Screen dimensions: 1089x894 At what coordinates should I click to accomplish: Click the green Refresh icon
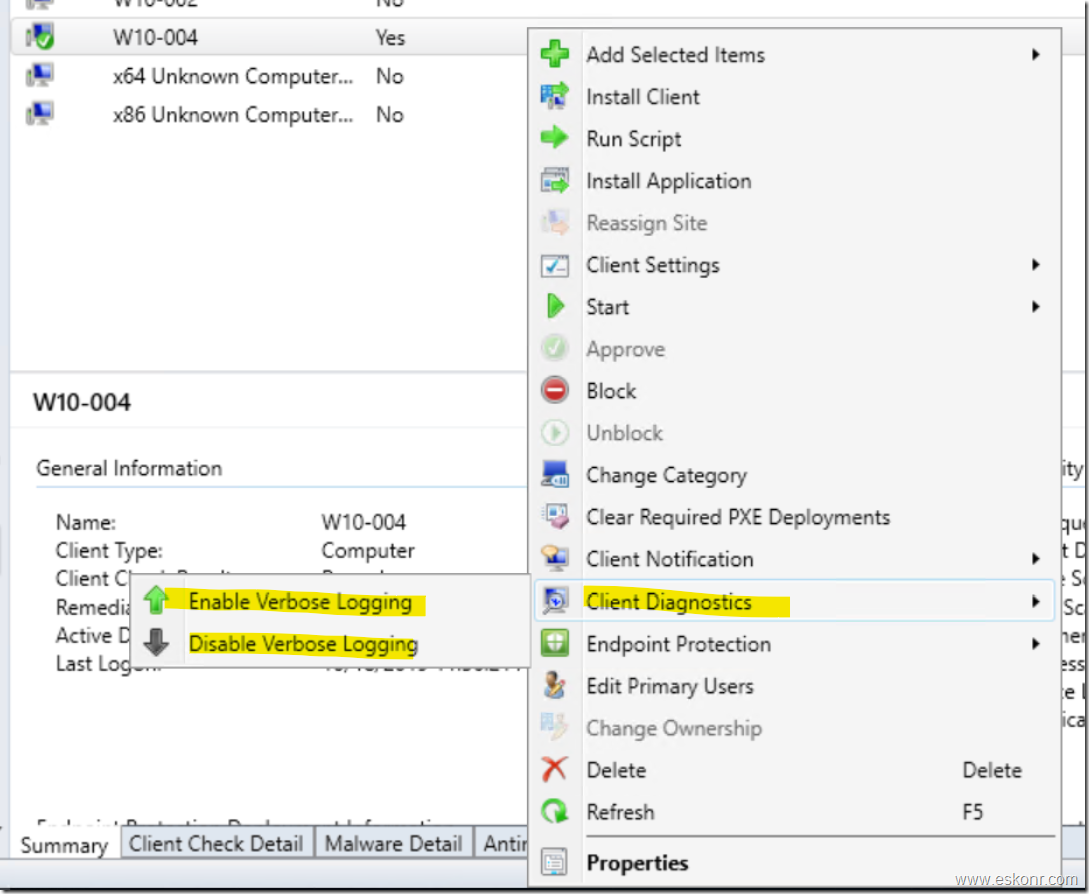pos(556,811)
